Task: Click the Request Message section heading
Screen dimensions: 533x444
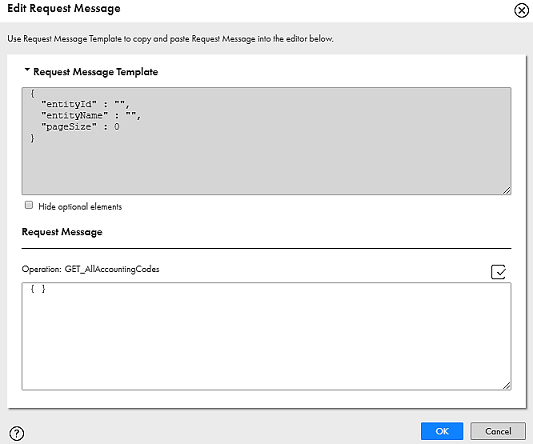Action: point(62,232)
